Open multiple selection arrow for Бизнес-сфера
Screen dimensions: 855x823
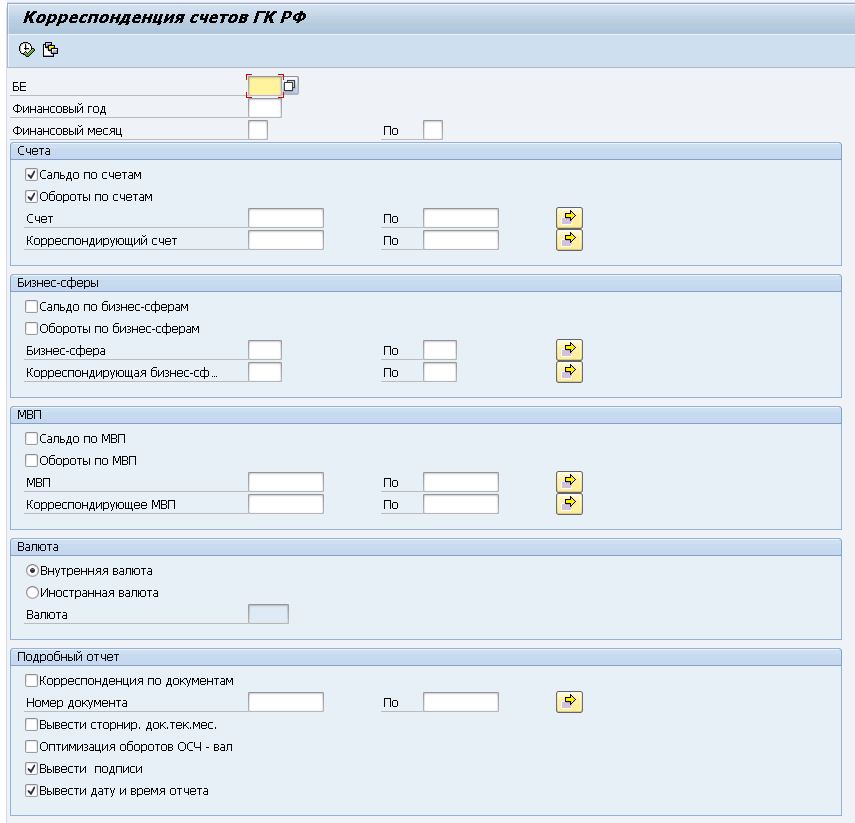569,350
